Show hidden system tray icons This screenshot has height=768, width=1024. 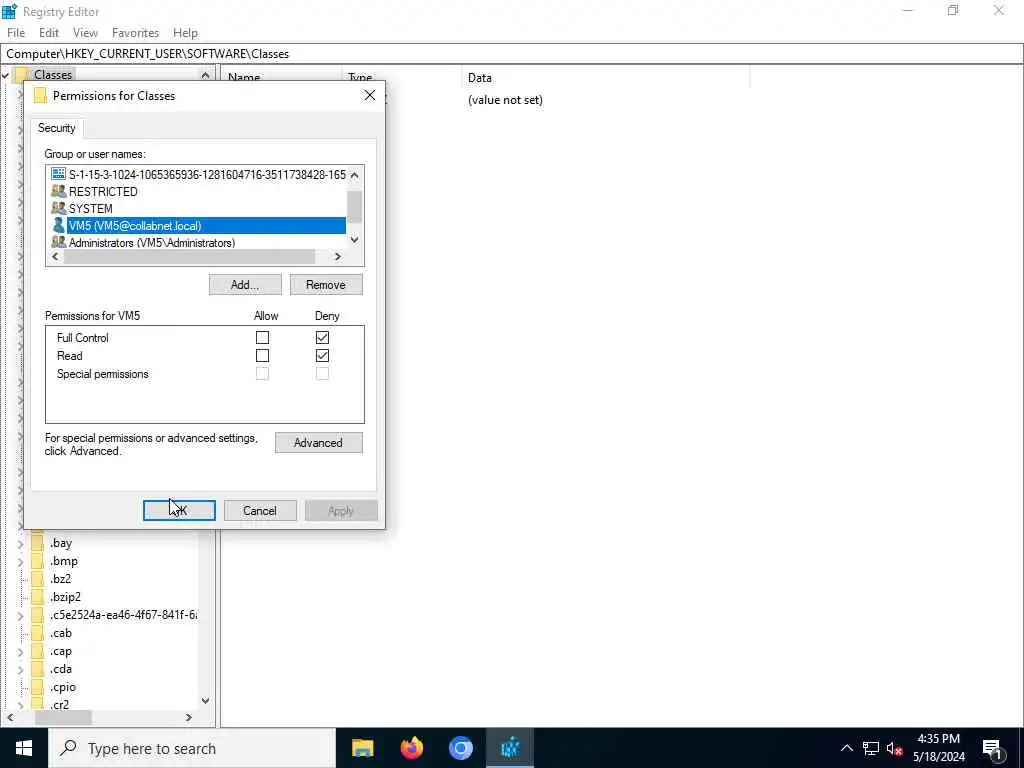tap(846, 748)
